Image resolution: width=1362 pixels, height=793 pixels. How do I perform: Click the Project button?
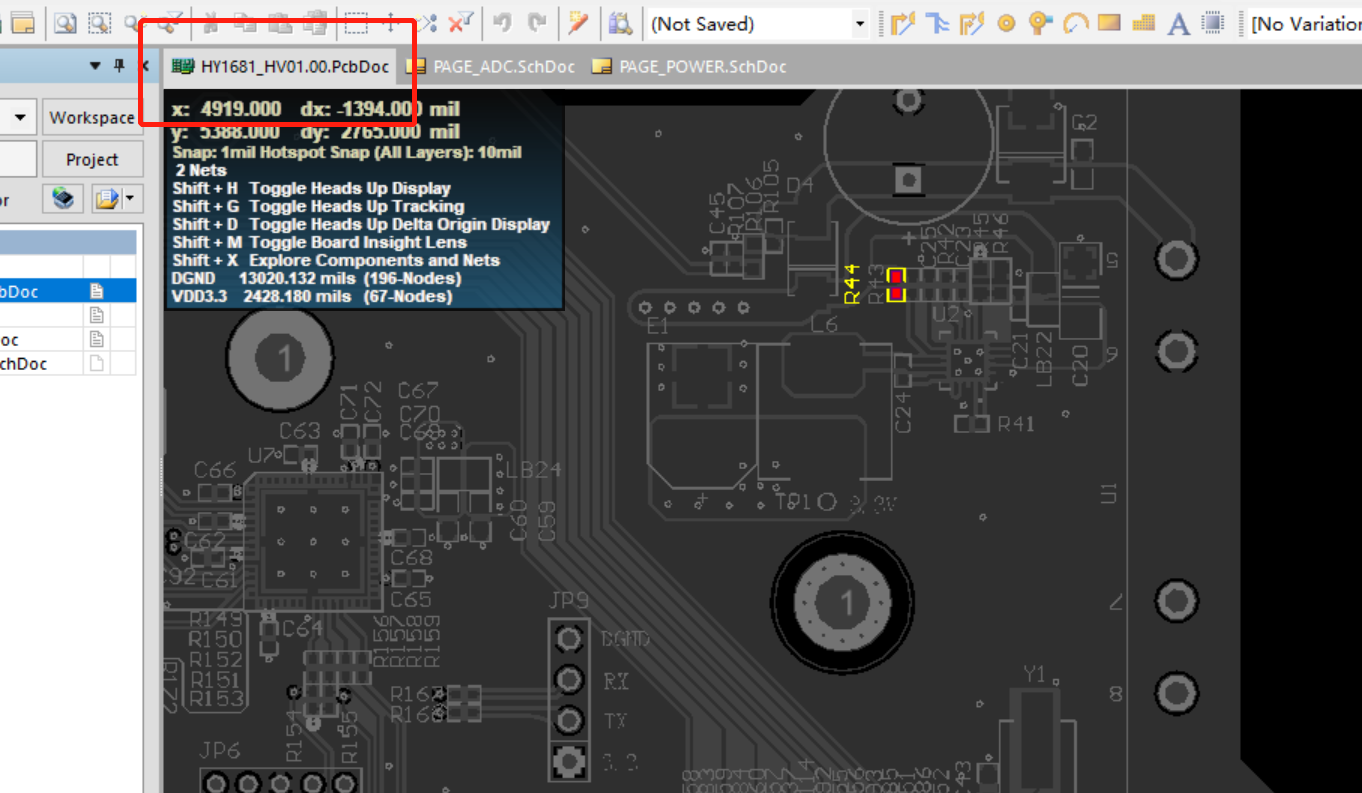(x=92, y=159)
